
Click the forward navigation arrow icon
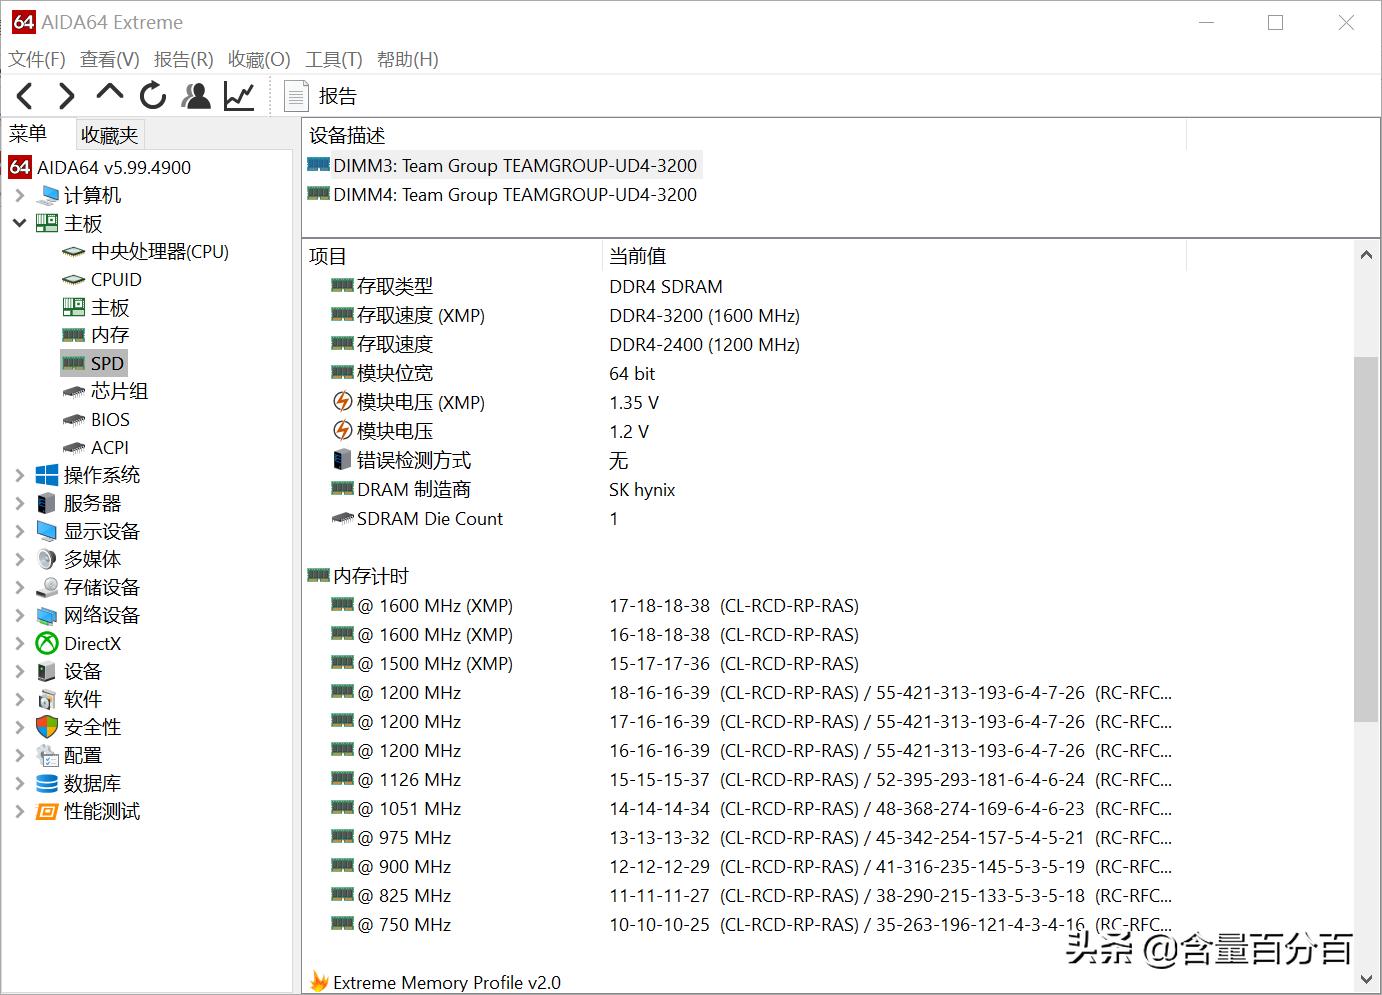(x=66, y=95)
